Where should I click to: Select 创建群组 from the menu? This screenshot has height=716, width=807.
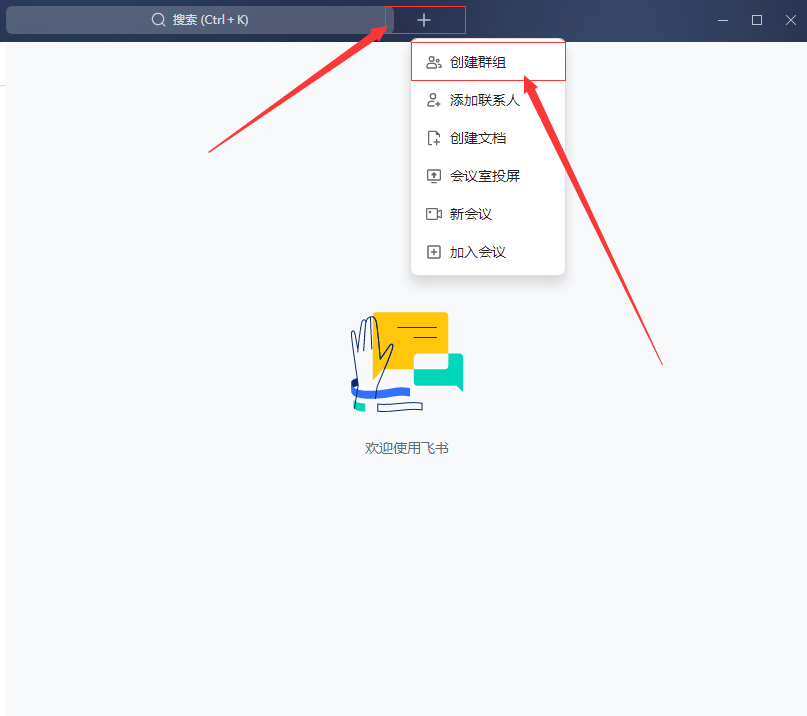[x=488, y=62]
